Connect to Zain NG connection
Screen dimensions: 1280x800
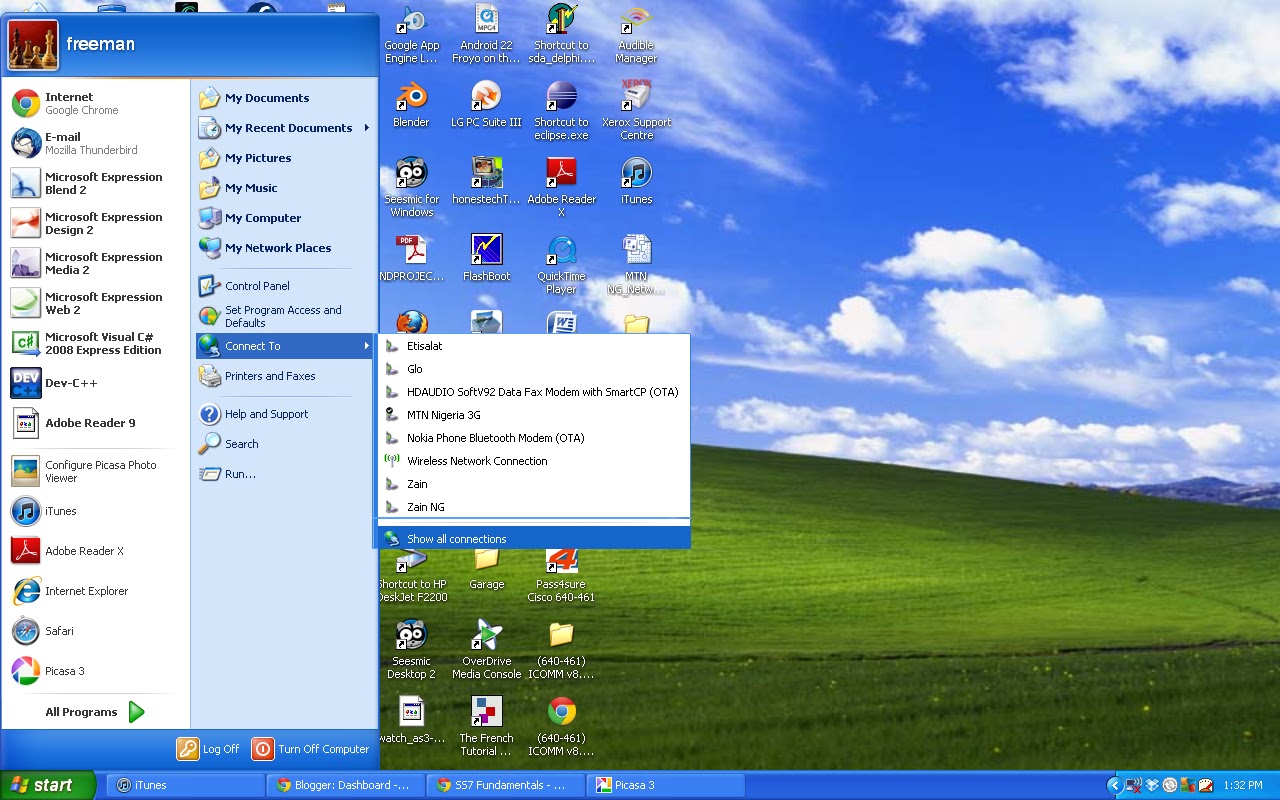pos(534,507)
